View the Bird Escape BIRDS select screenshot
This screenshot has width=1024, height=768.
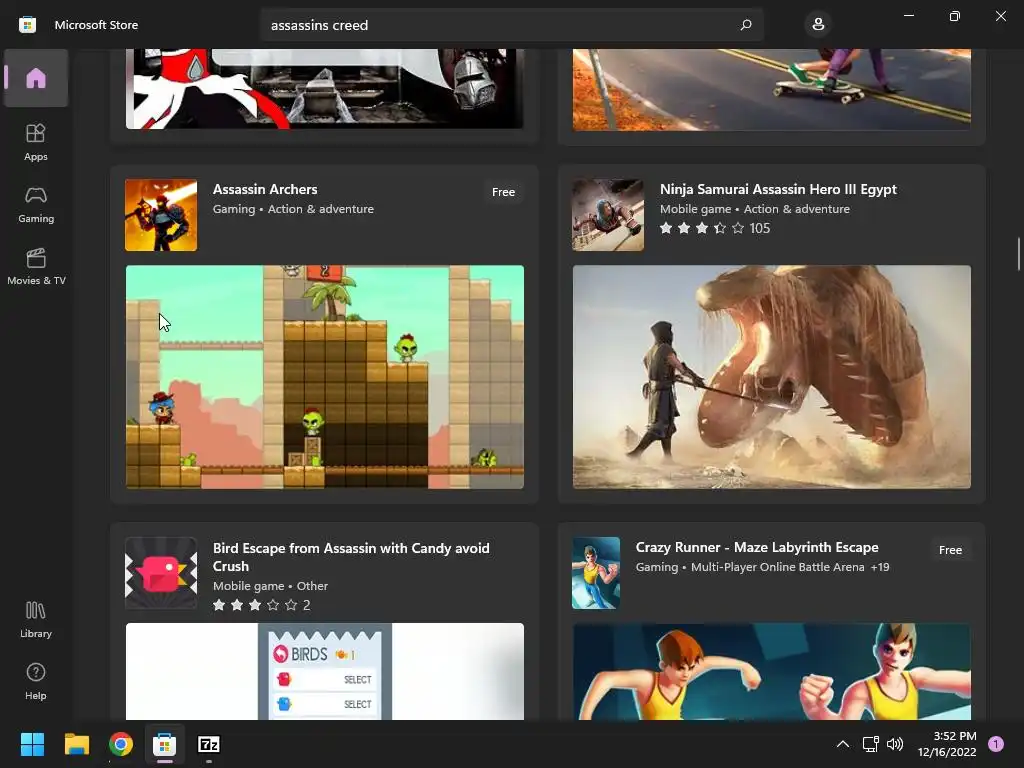[x=325, y=671]
